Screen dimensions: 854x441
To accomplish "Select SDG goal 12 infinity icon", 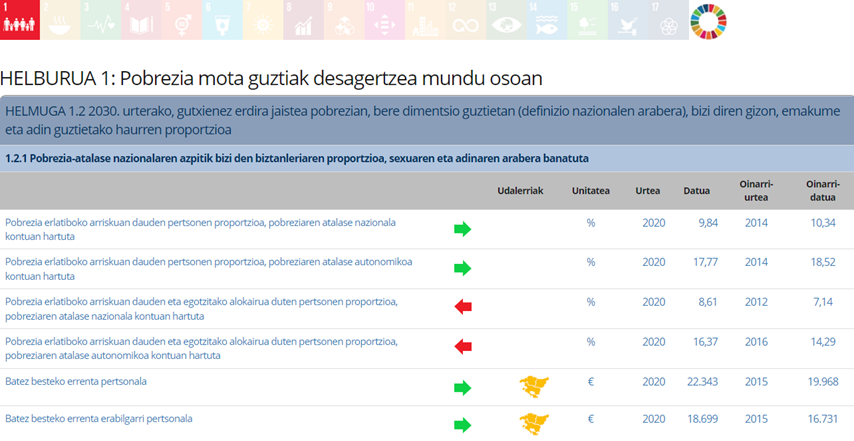I will [x=465, y=20].
